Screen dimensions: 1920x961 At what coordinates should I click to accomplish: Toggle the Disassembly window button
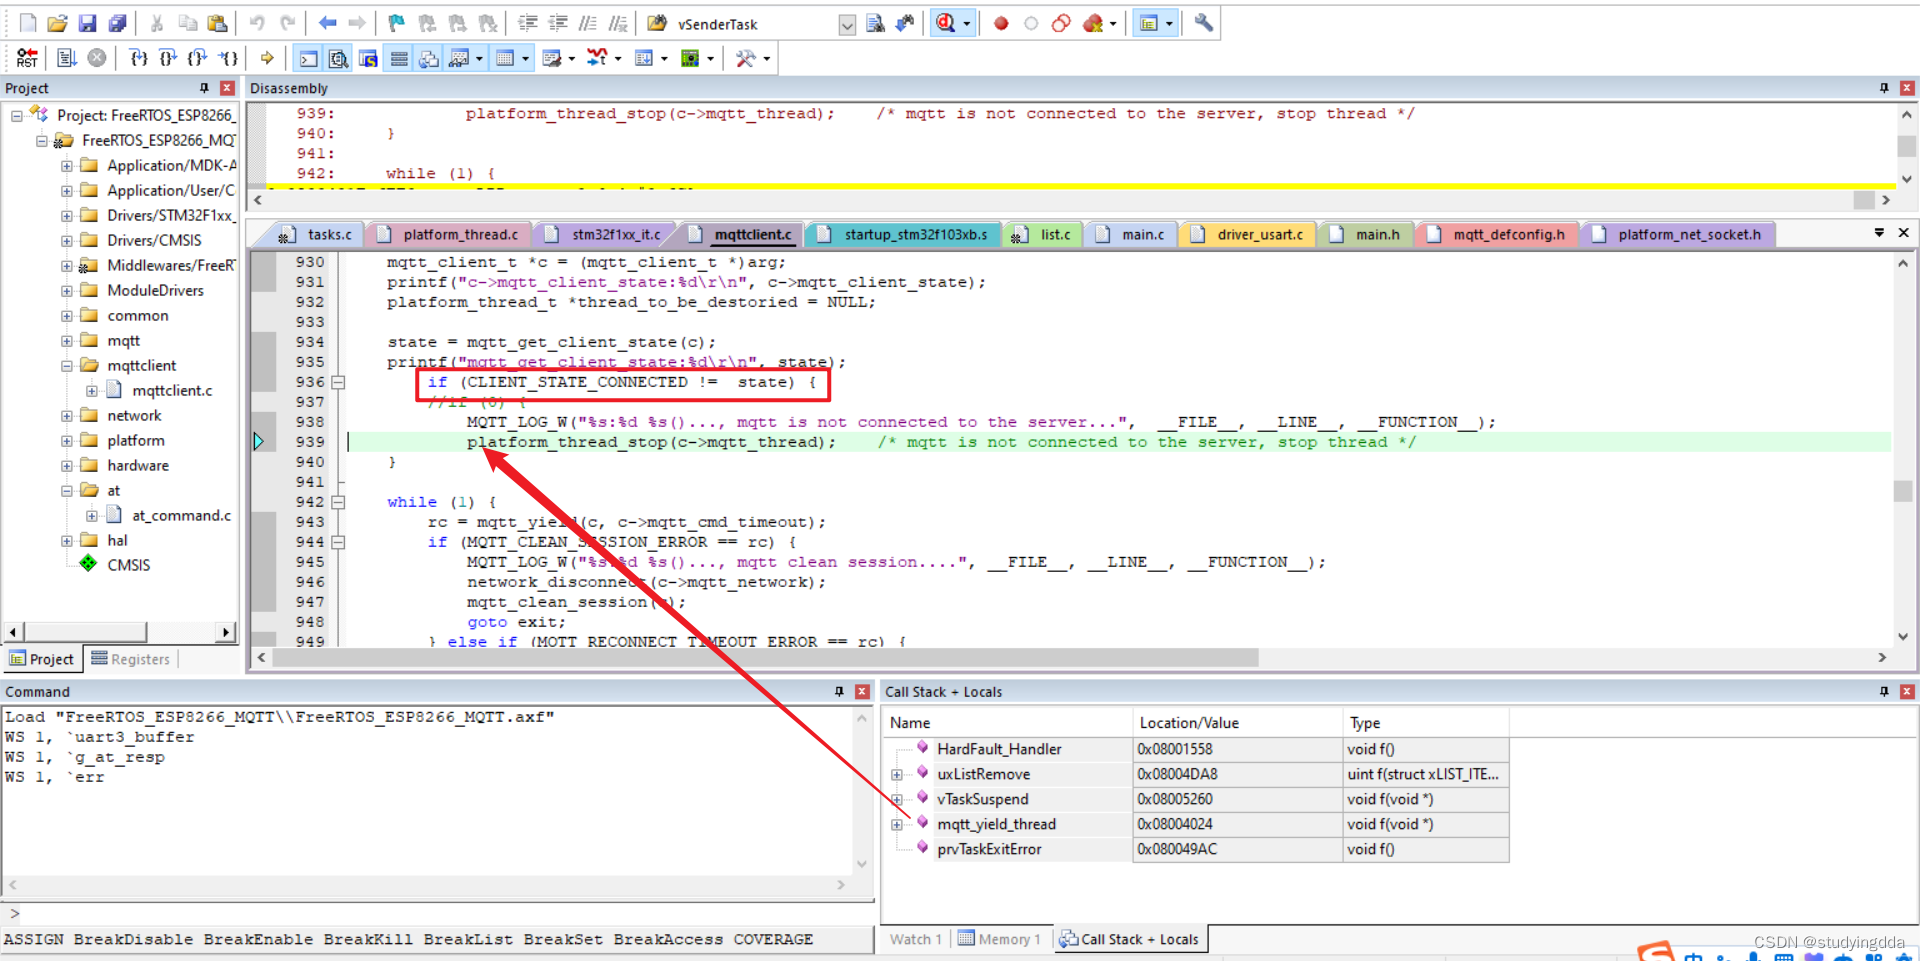click(339, 58)
